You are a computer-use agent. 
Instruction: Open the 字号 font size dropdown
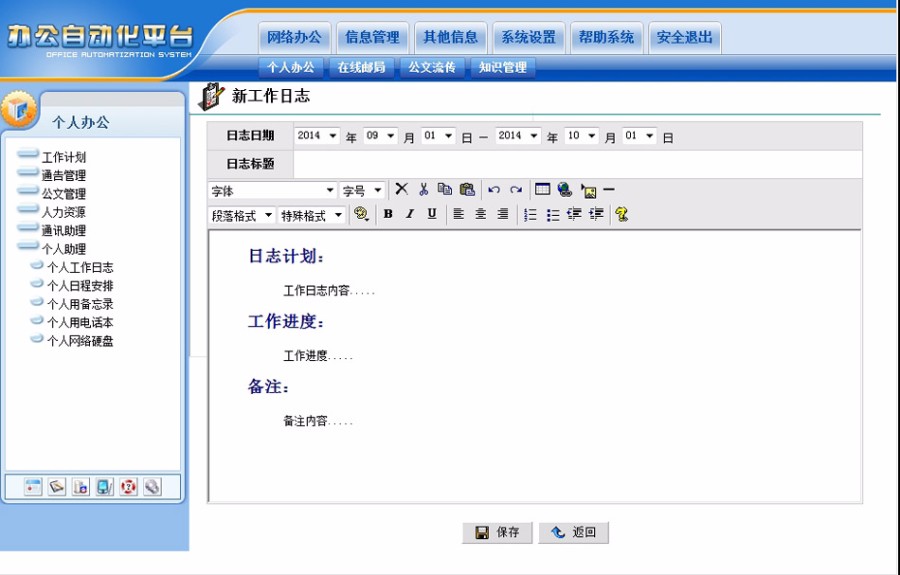[x=362, y=190]
